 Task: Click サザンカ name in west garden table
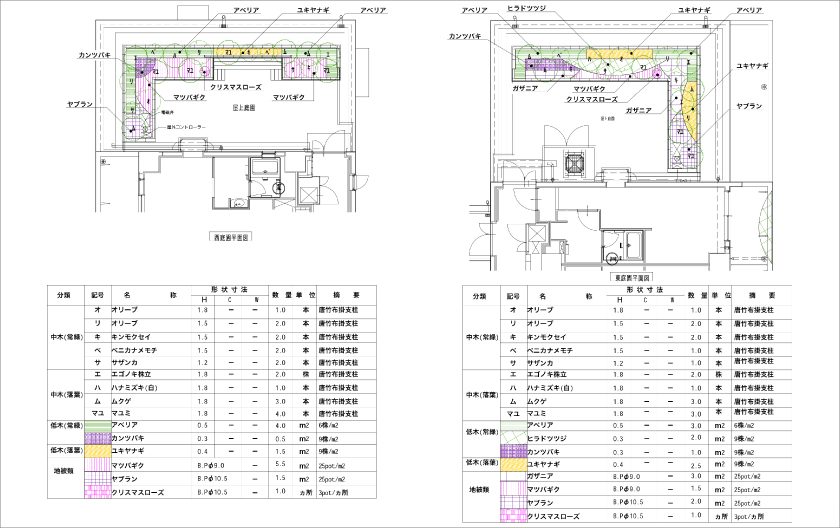click(x=124, y=363)
